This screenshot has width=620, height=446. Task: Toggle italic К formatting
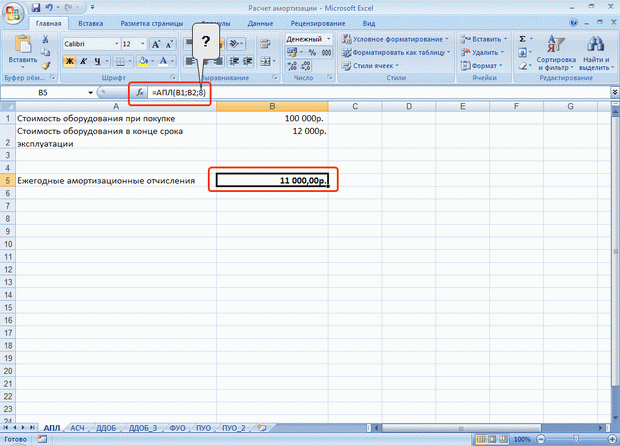(x=83, y=61)
